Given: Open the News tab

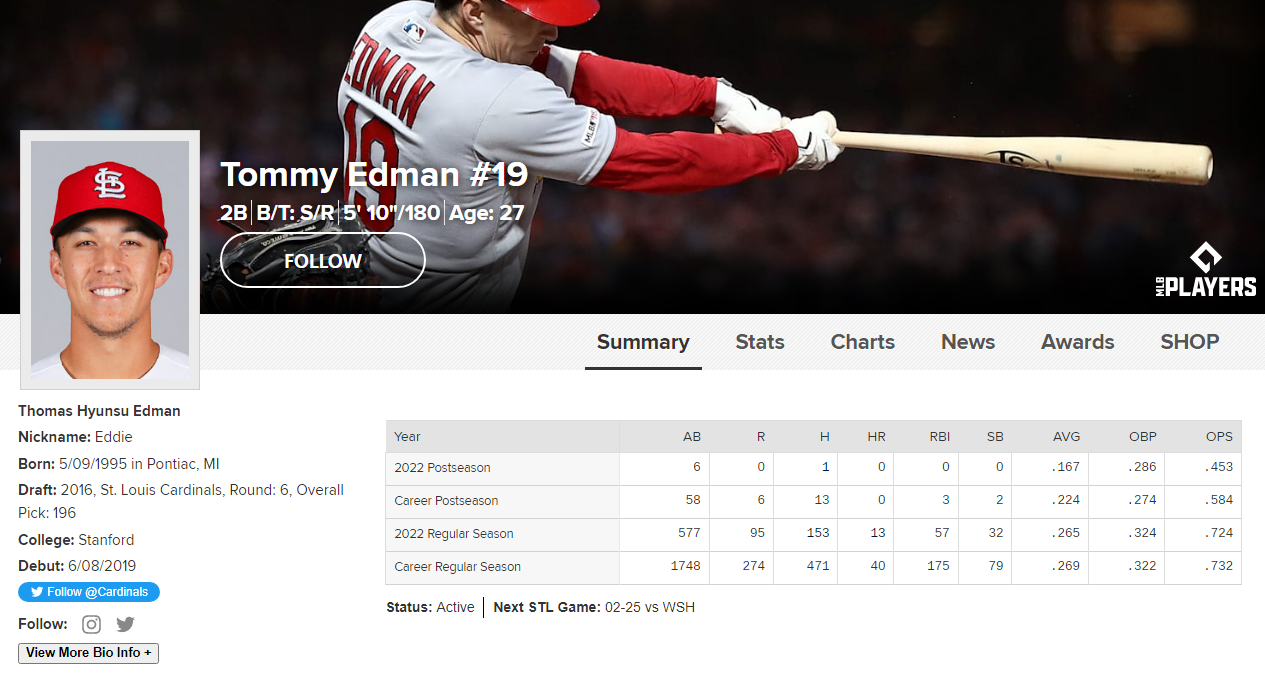Looking at the screenshot, I should tap(968, 342).
